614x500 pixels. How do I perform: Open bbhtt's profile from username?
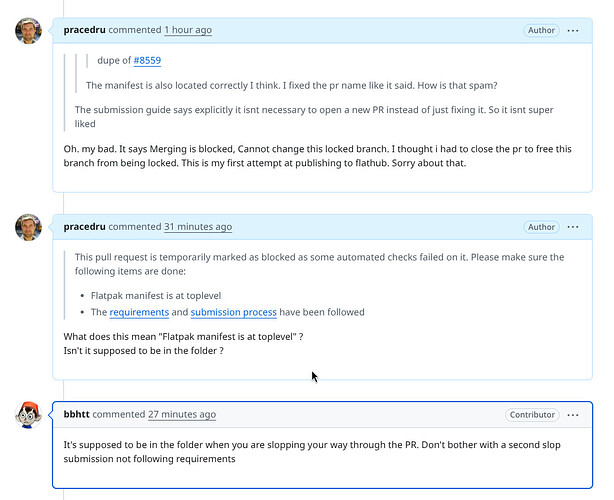click(x=76, y=414)
